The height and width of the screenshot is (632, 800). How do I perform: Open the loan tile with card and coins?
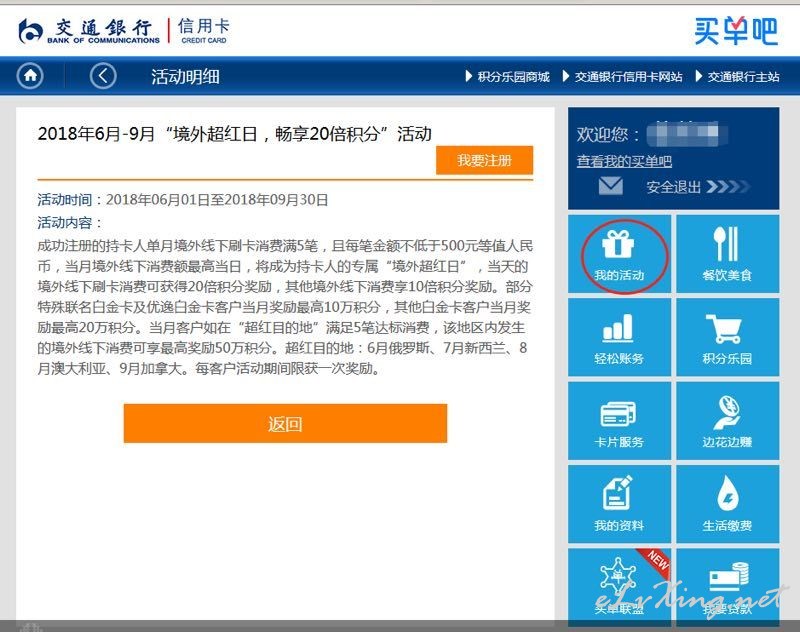pyautogui.click(x=728, y=587)
